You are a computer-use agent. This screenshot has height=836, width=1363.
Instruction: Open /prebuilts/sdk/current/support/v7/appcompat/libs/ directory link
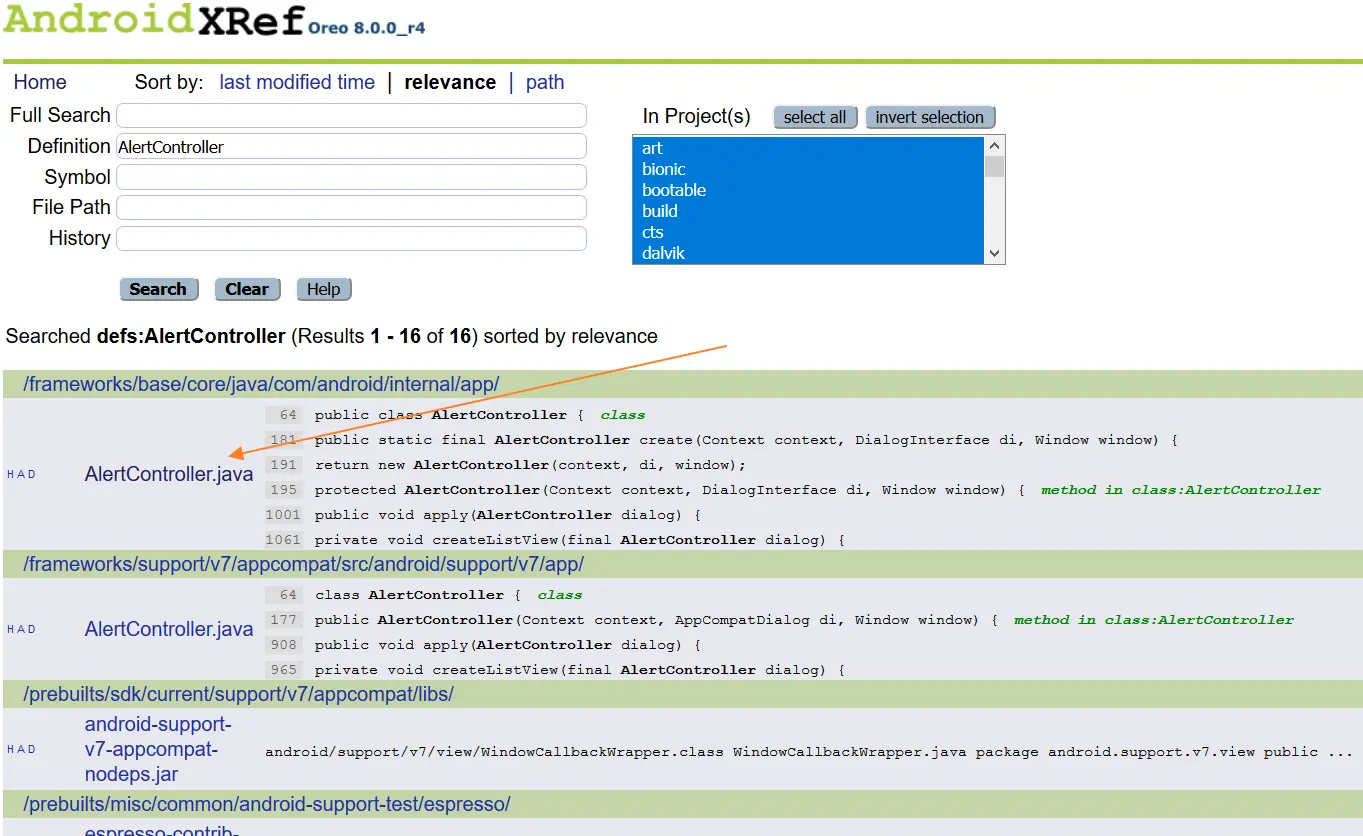[238, 694]
